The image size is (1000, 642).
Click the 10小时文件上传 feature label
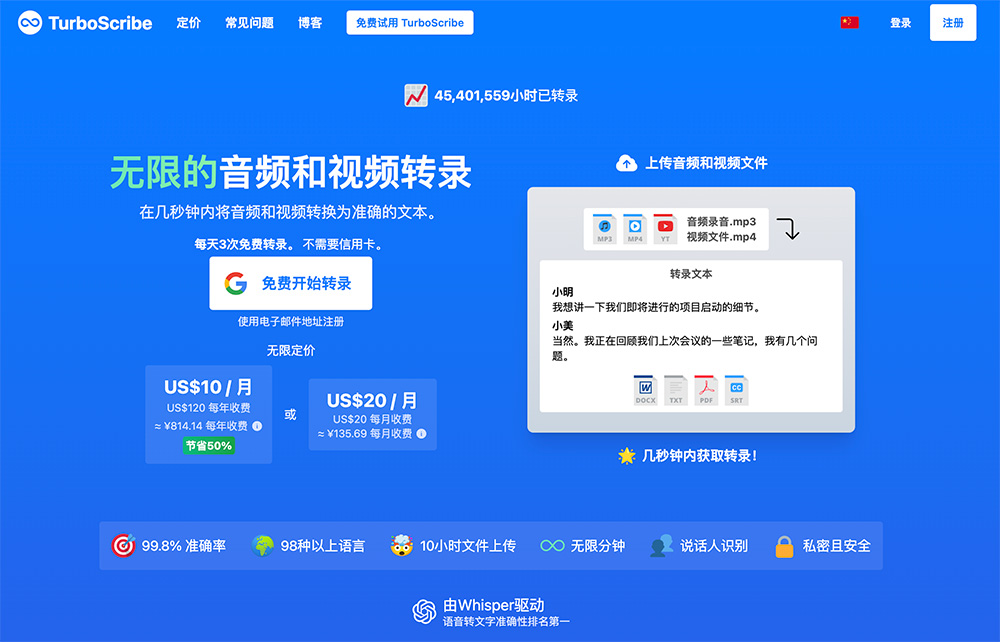pyautogui.click(x=467, y=546)
